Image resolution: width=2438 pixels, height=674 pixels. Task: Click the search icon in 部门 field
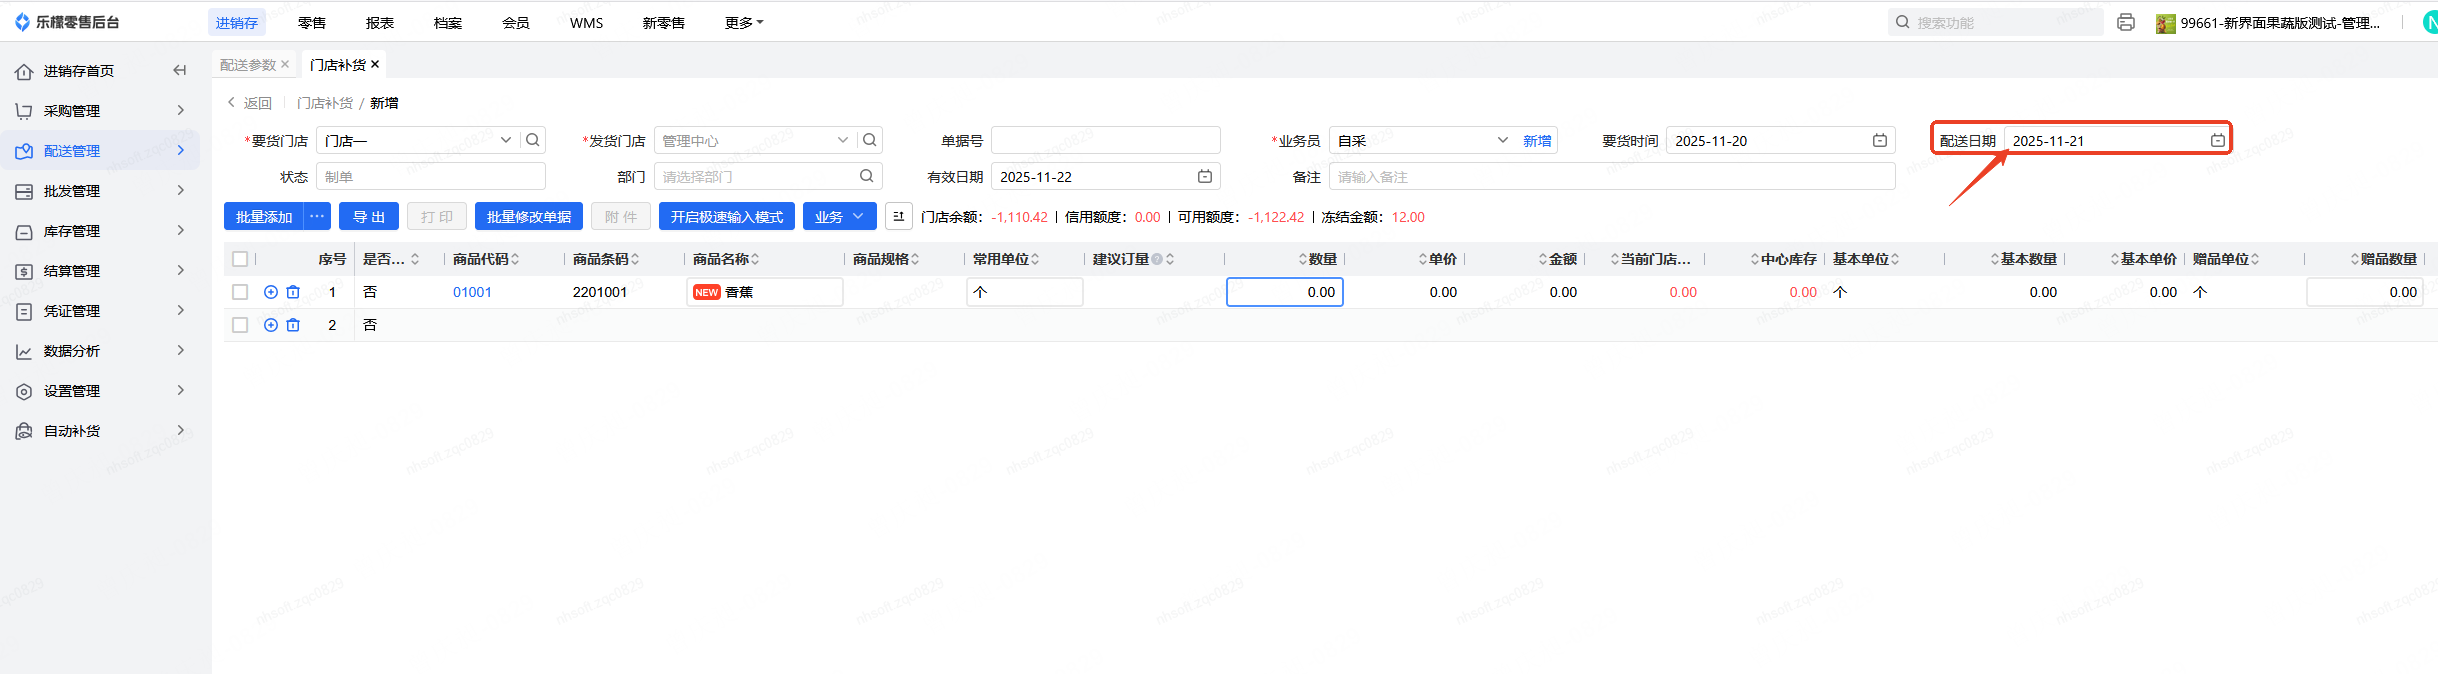(x=867, y=176)
